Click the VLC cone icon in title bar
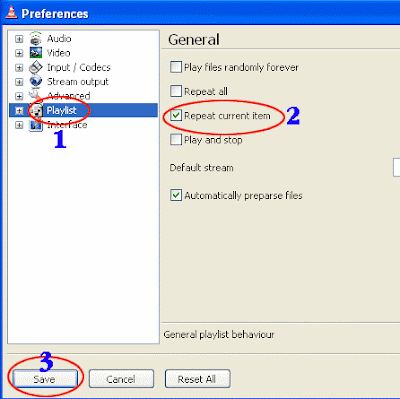 (x=11, y=12)
